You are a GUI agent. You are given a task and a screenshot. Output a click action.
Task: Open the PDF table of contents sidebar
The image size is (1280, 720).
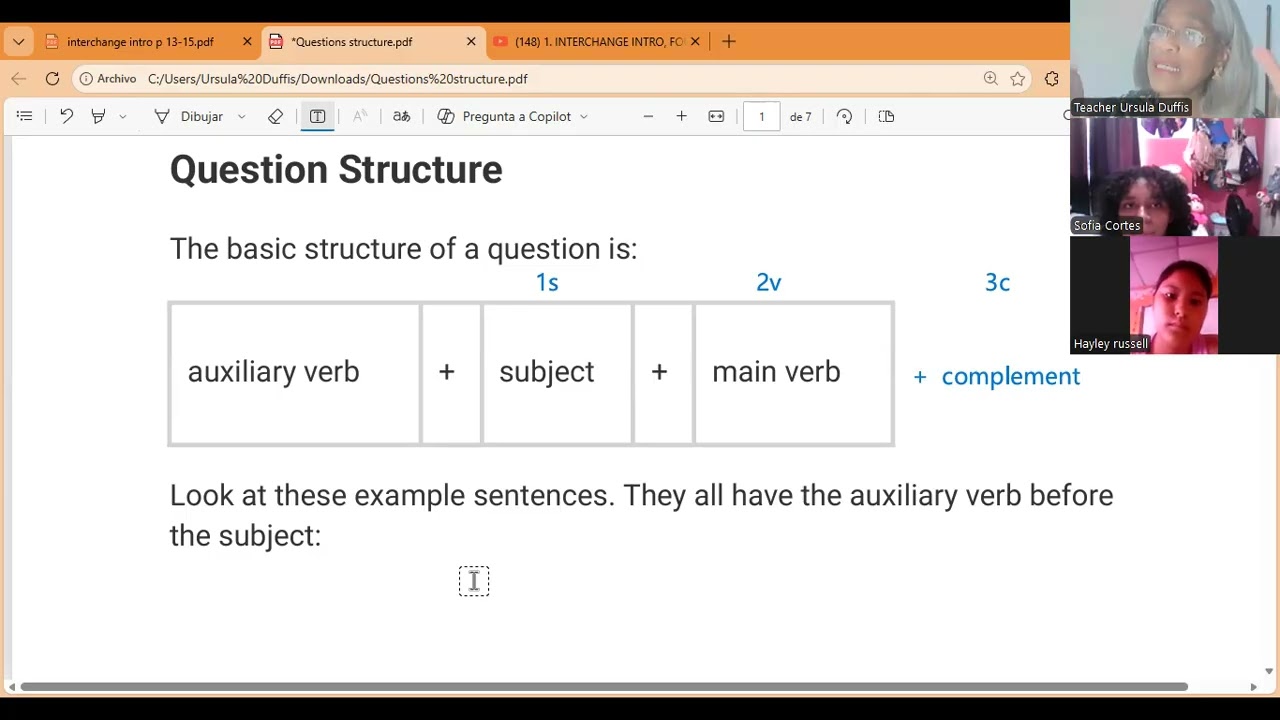[x=24, y=116]
